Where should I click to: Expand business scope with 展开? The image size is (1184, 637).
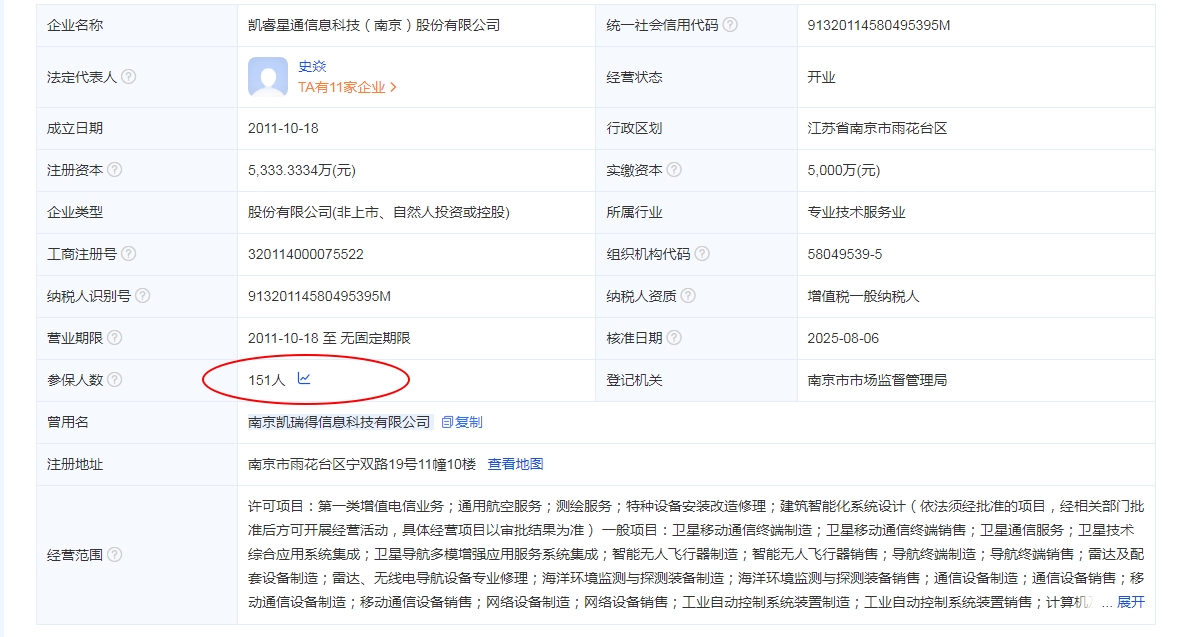click(1130, 602)
